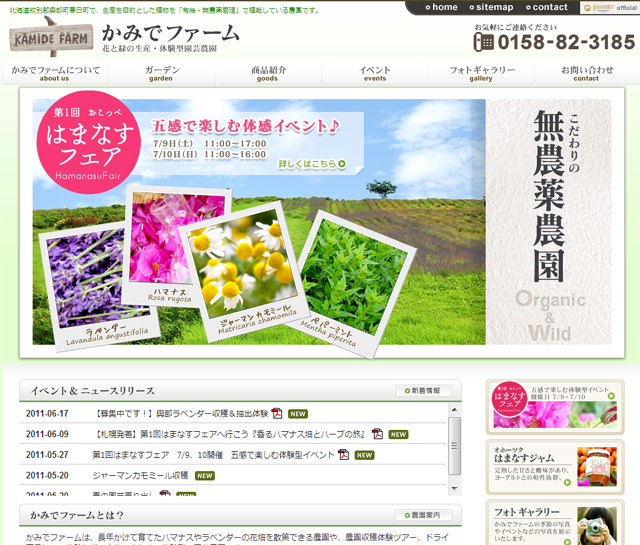The height and width of the screenshot is (545, 640).
Task: Open PDF icon for 2011-06-09 news item
Action: pos(377,434)
